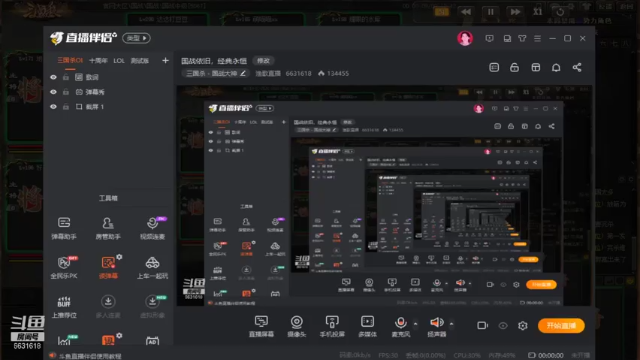
Task: Open the 上车一起玩 car icon tool
Action: coord(152,267)
